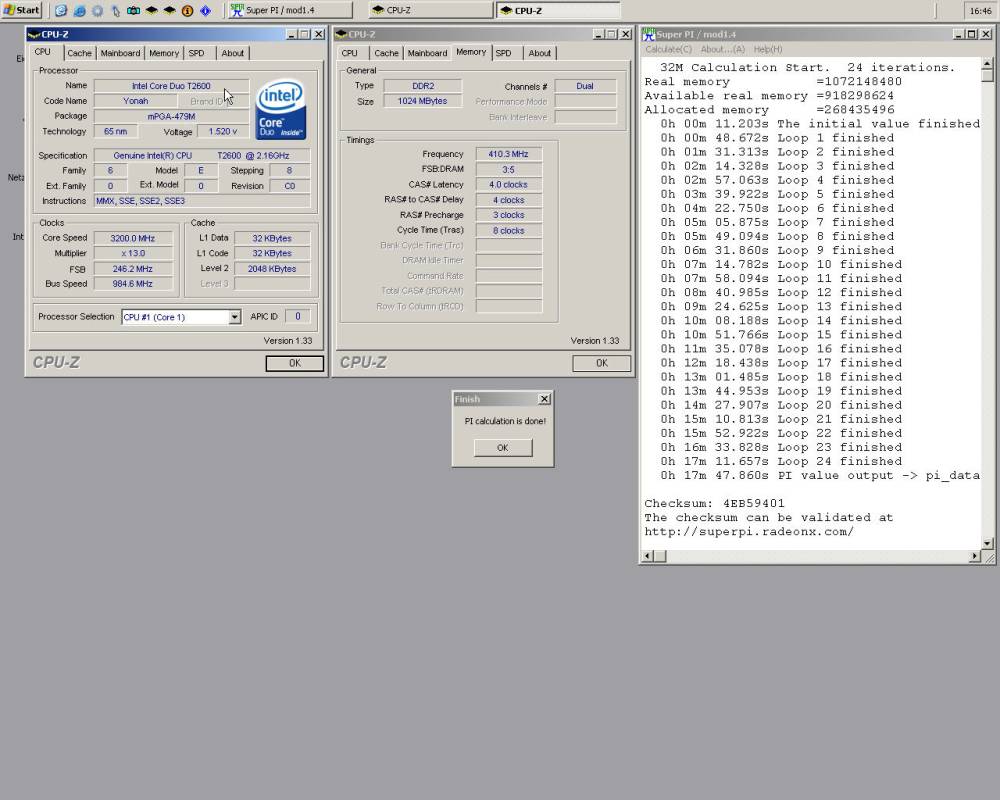This screenshot has width=1000, height=800.
Task: Click Super PI horizontal scrollbar left arrow
Action: (647, 556)
